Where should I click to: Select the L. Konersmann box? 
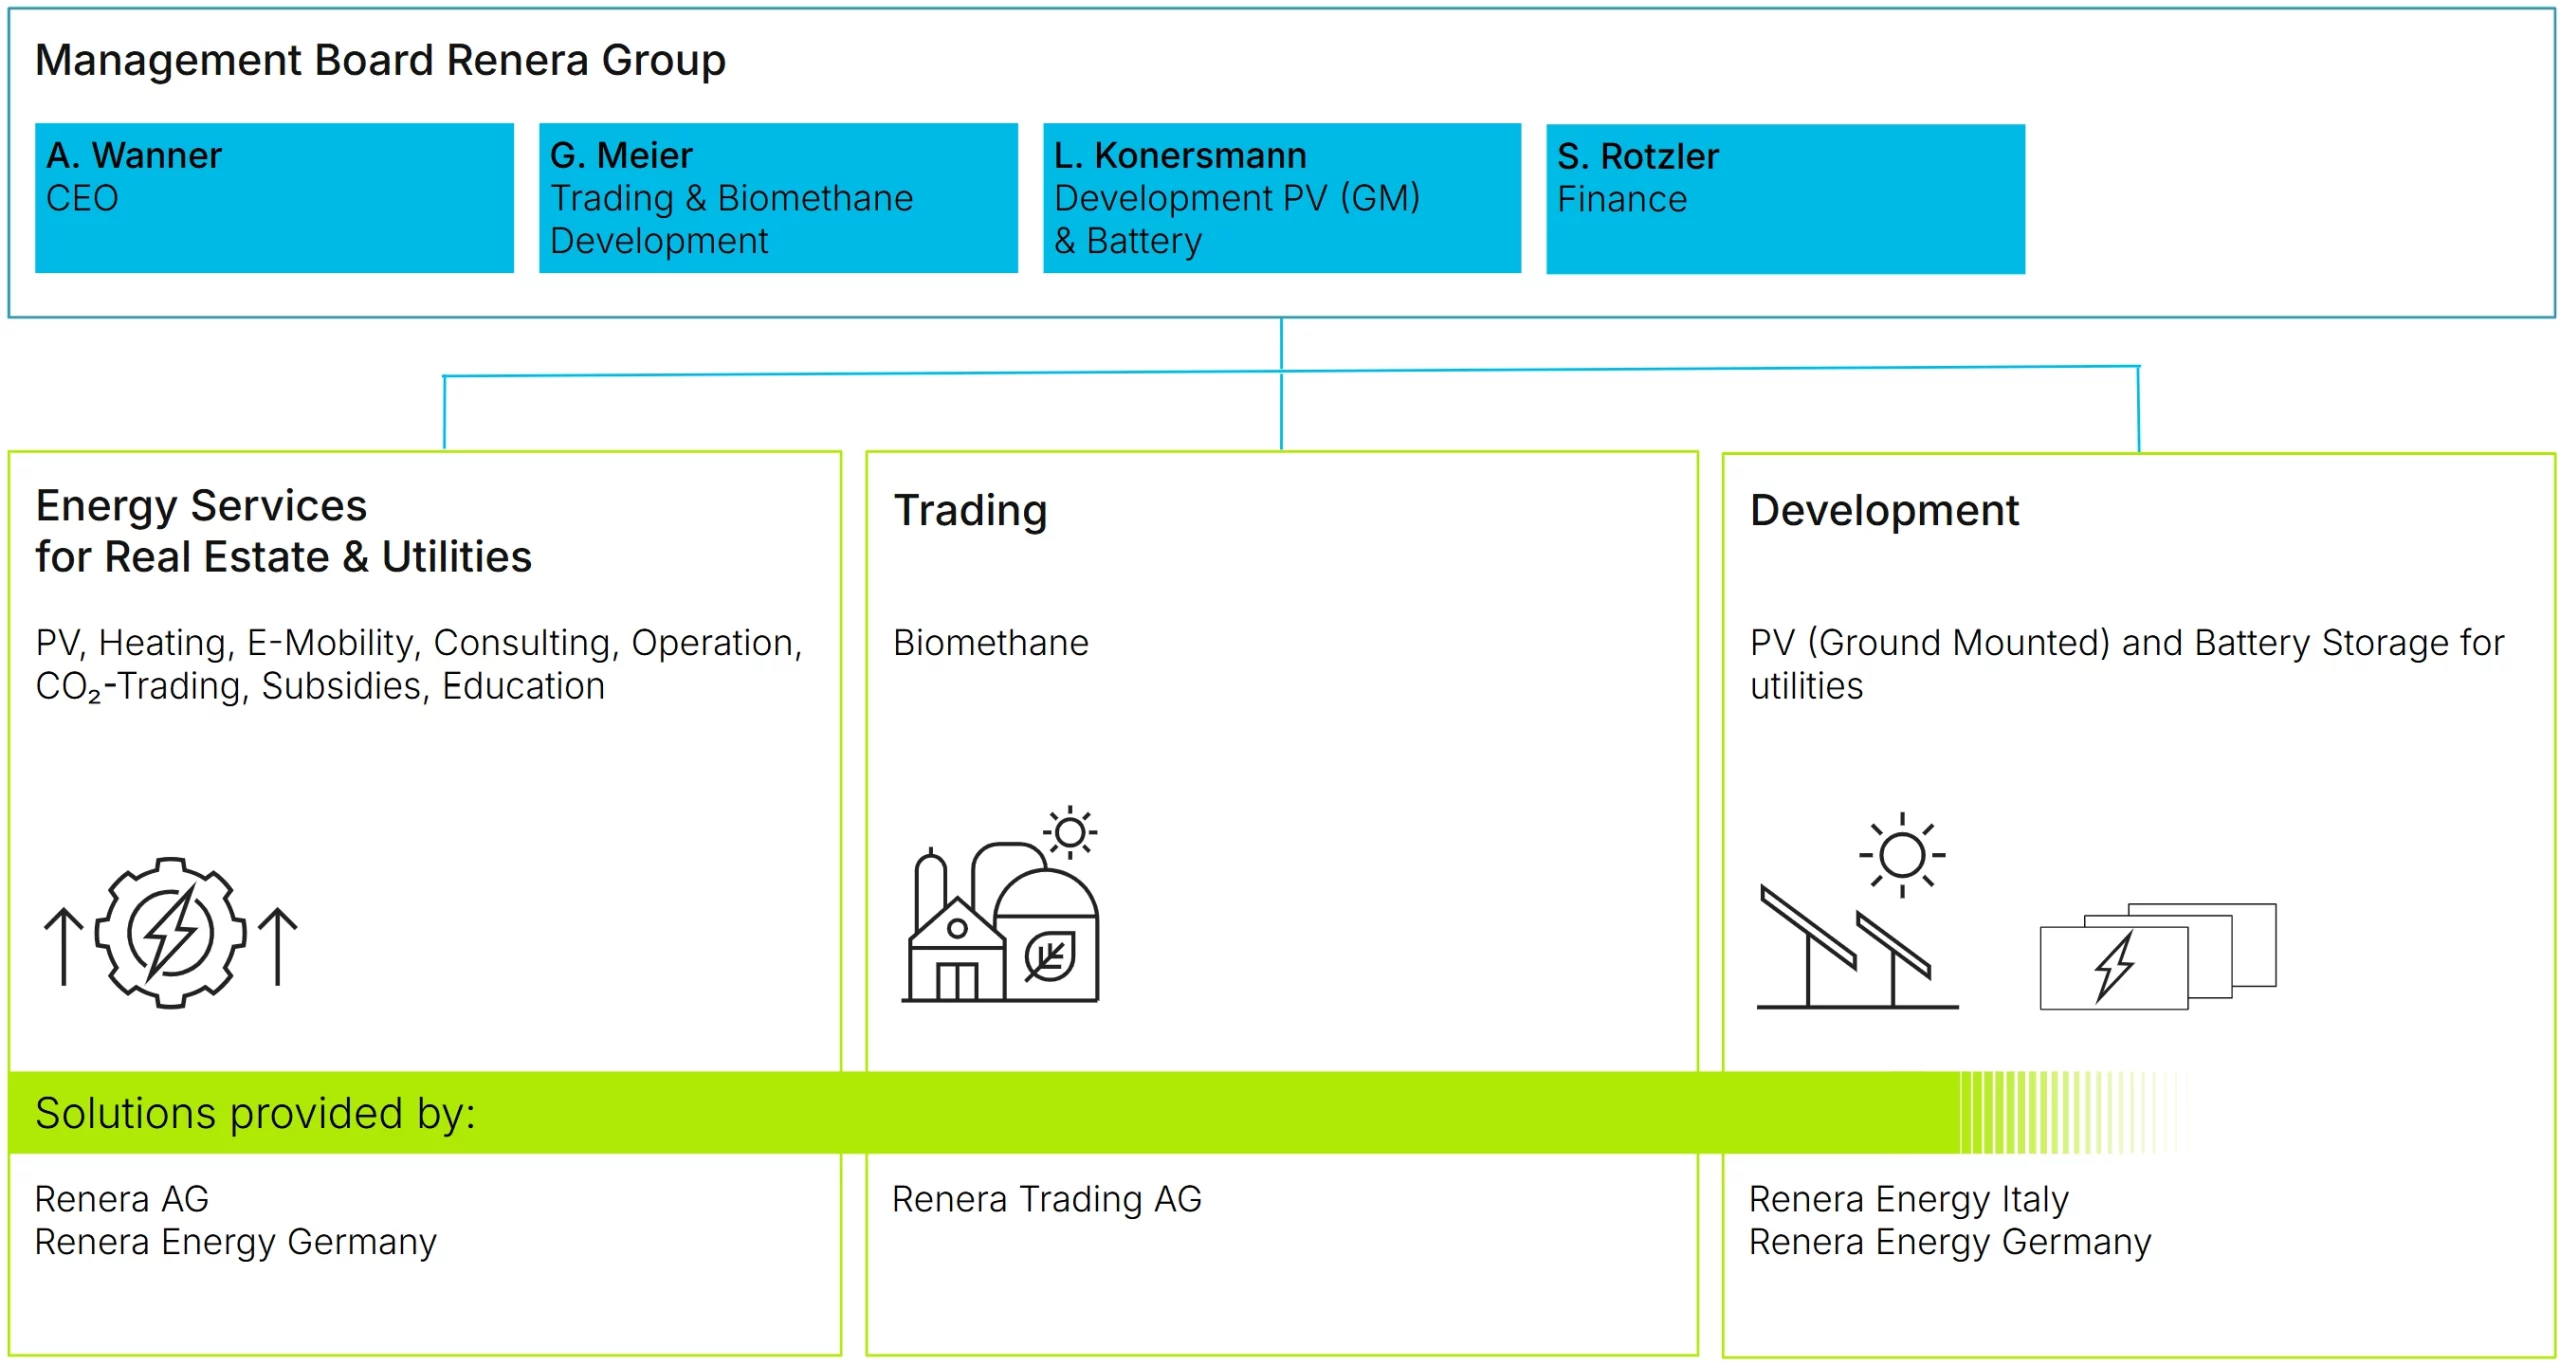click(1281, 198)
